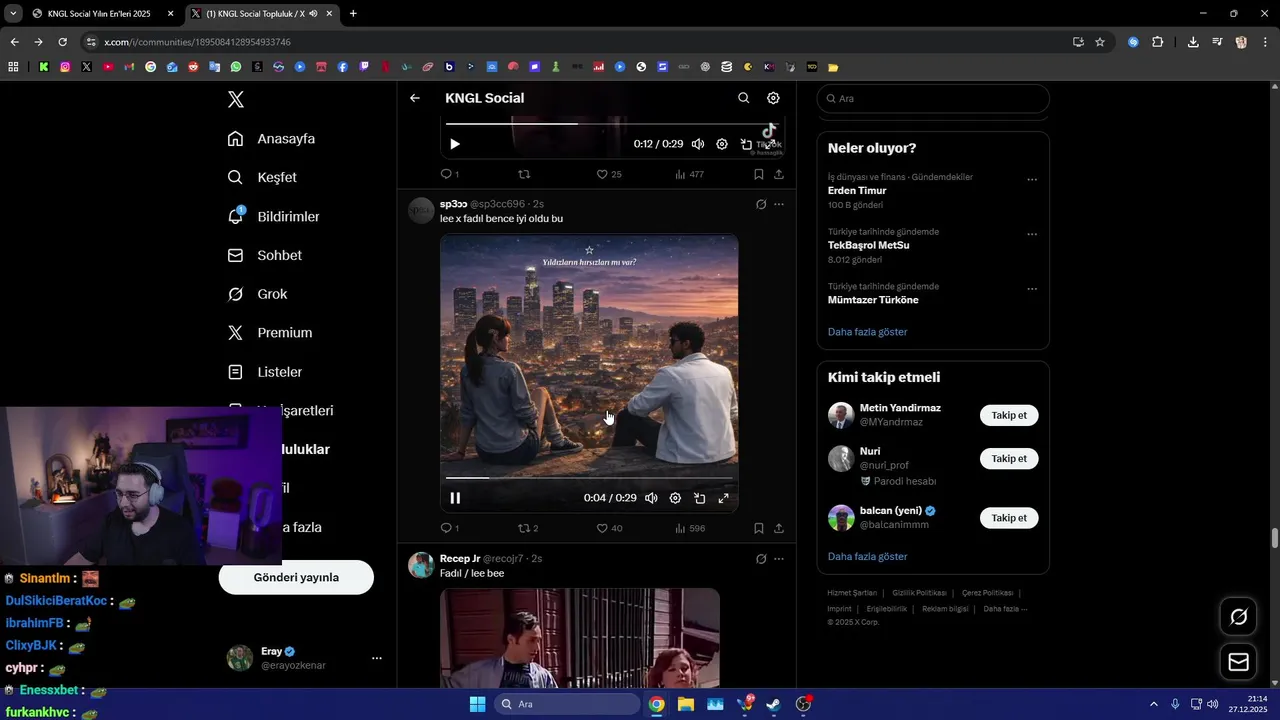Screen dimensions: 1280x720
Task: Go back with the KNGL Social arrow
Action: pyautogui.click(x=415, y=98)
